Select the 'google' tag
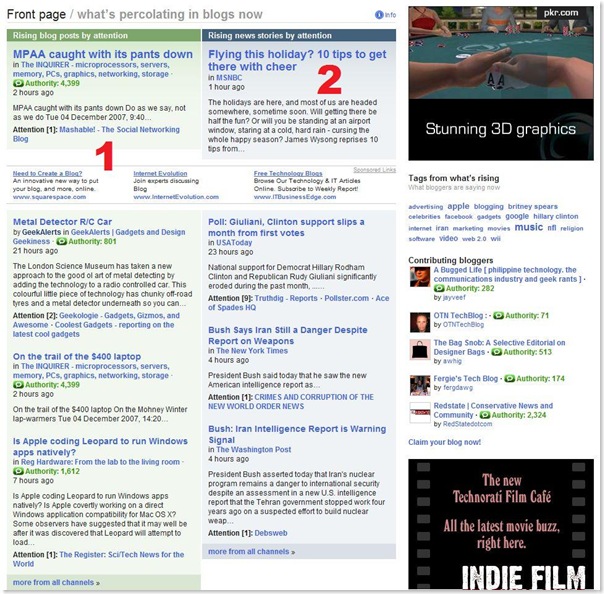 pyautogui.click(x=517, y=216)
